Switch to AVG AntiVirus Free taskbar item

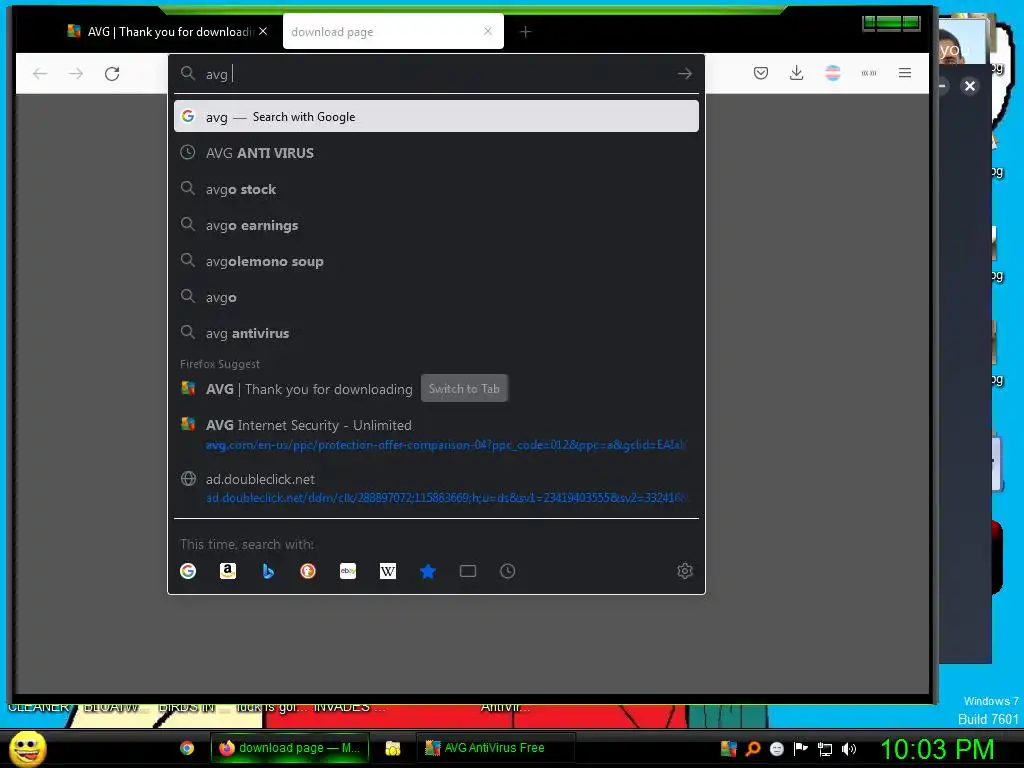(x=496, y=748)
